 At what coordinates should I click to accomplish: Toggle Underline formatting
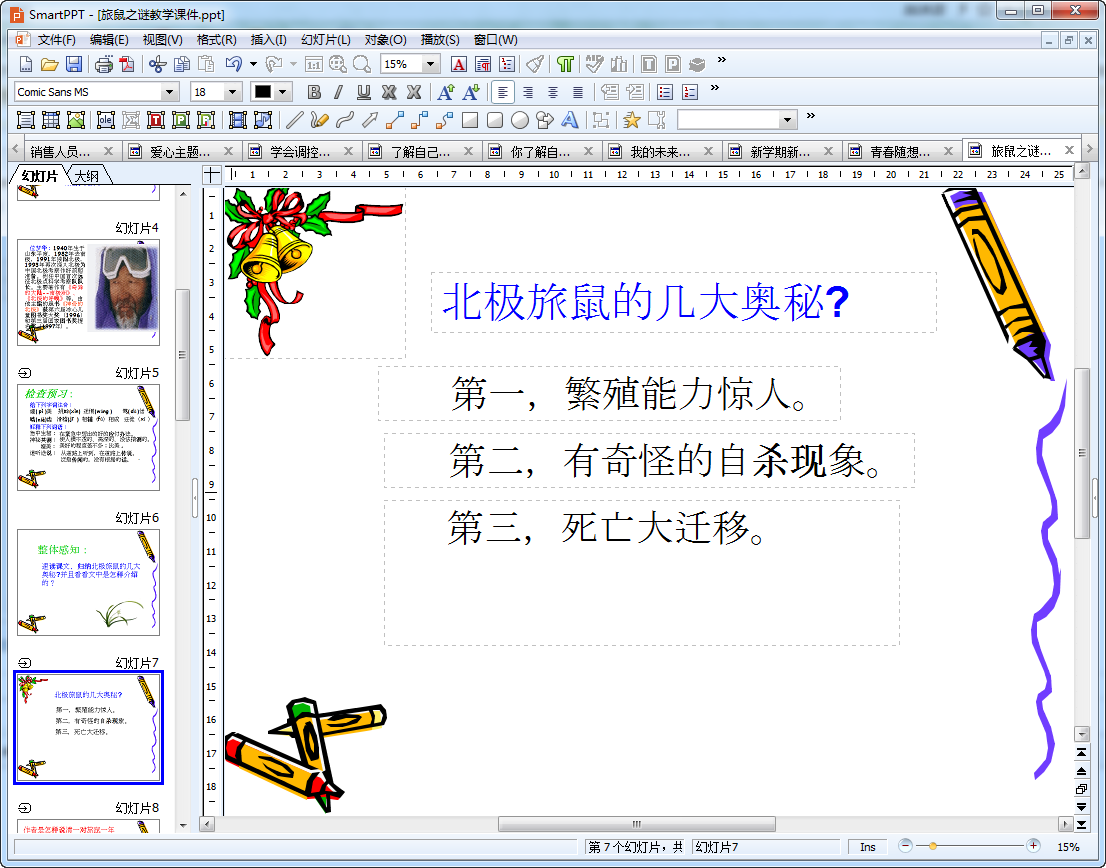click(x=364, y=92)
